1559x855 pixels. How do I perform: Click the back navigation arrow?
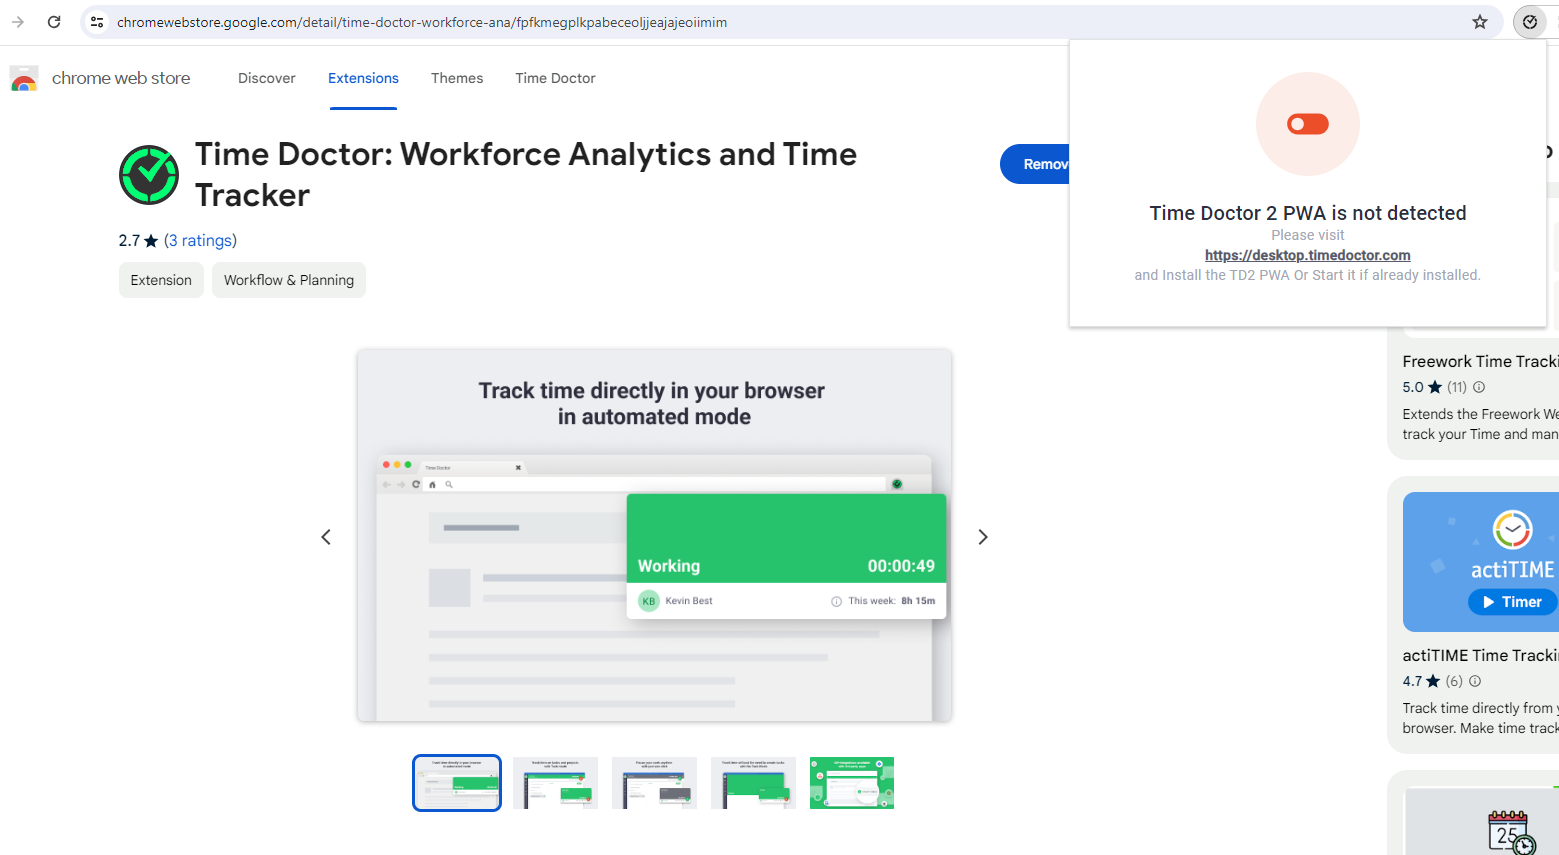coord(18,21)
